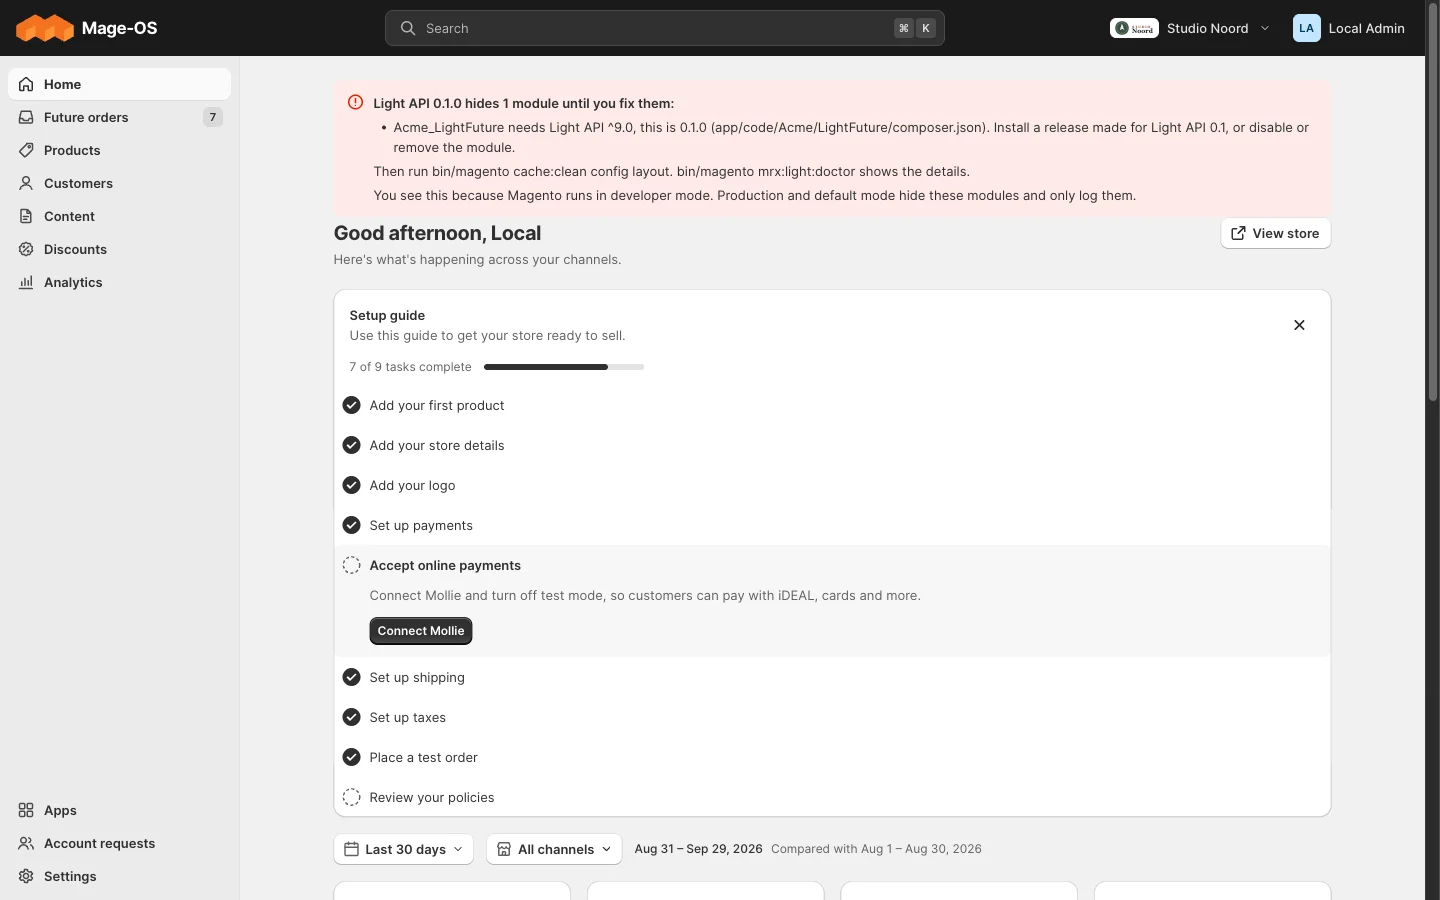Open the Studio Noord store switcher chevron

pos(1265,28)
